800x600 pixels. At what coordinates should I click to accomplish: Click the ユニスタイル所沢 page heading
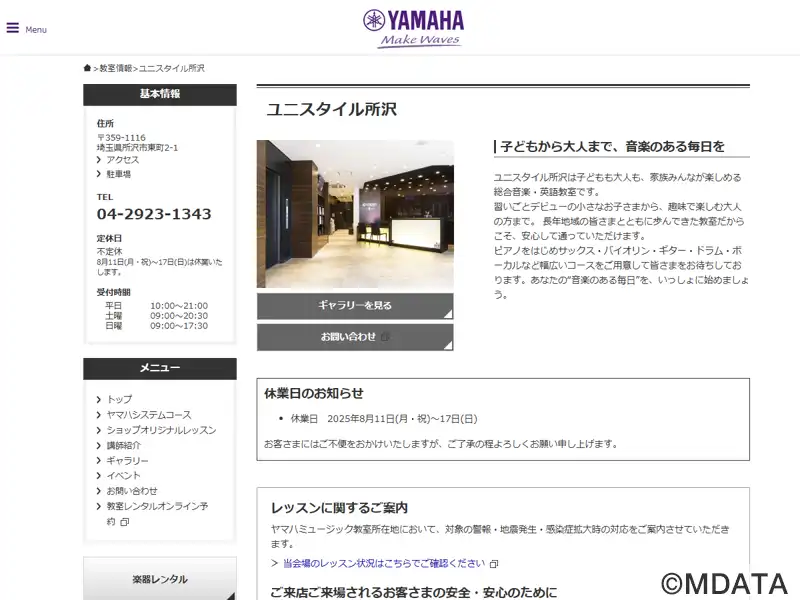tap(332, 109)
